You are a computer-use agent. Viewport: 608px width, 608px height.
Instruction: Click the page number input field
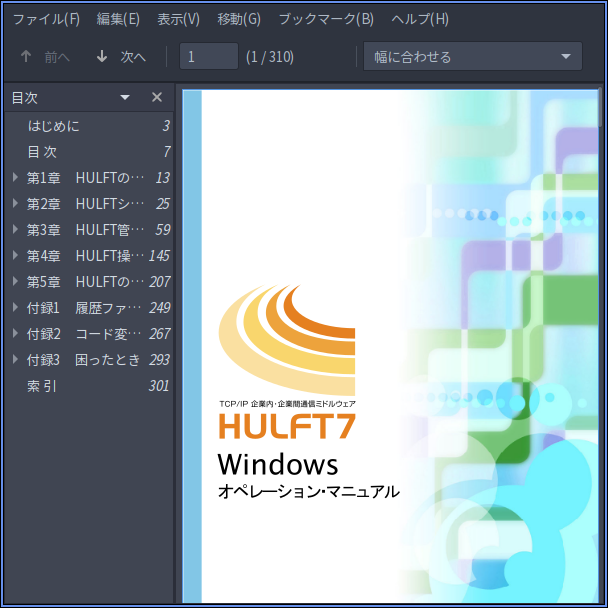point(209,57)
